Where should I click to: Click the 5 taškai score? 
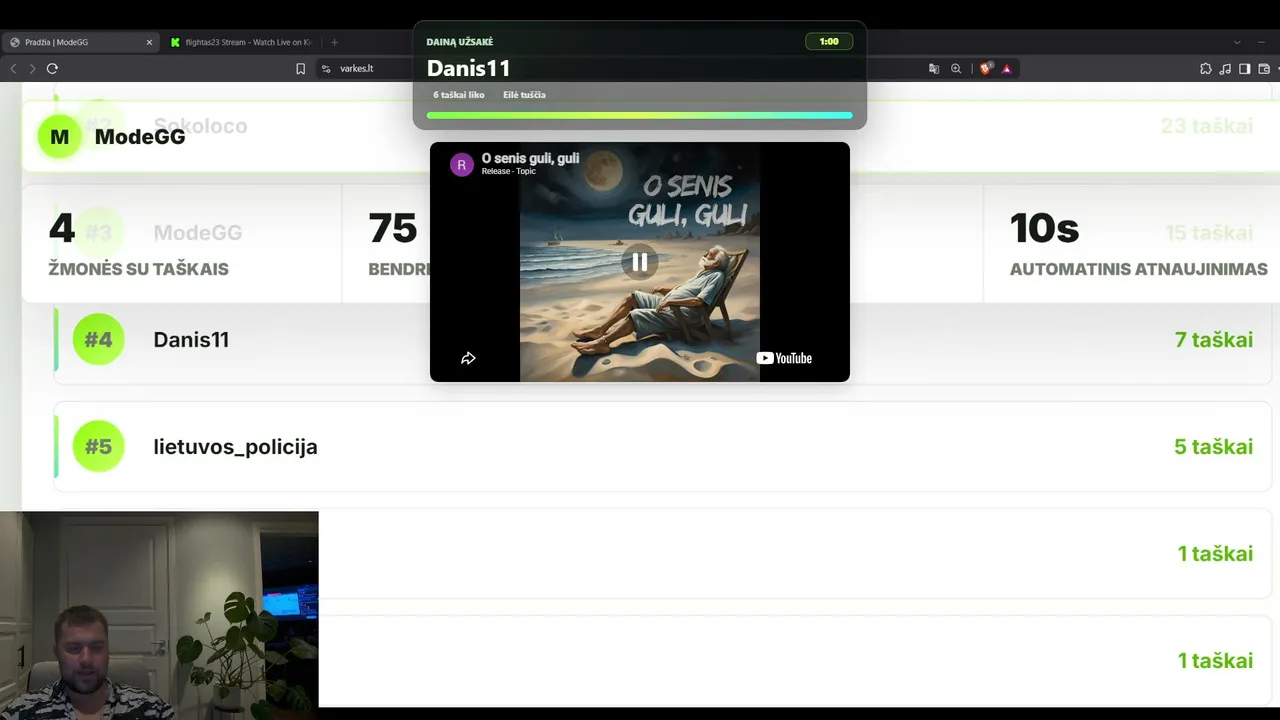tap(1214, 446)
